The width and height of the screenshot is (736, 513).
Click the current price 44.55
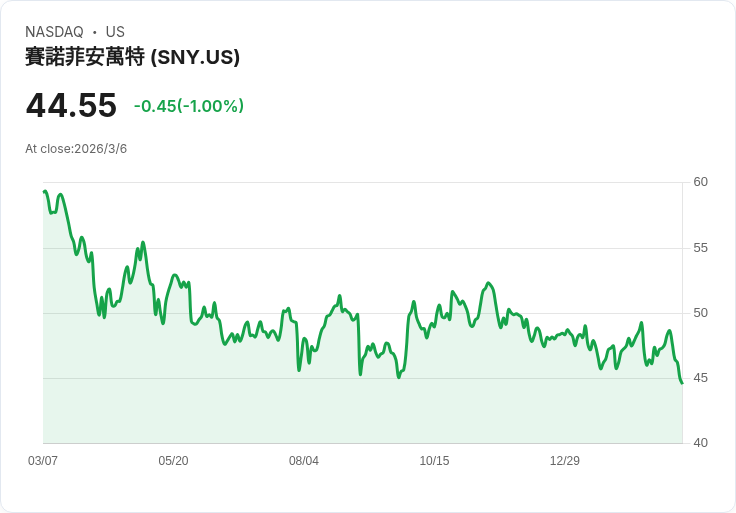pyautogui.click(x=71, y=105)
